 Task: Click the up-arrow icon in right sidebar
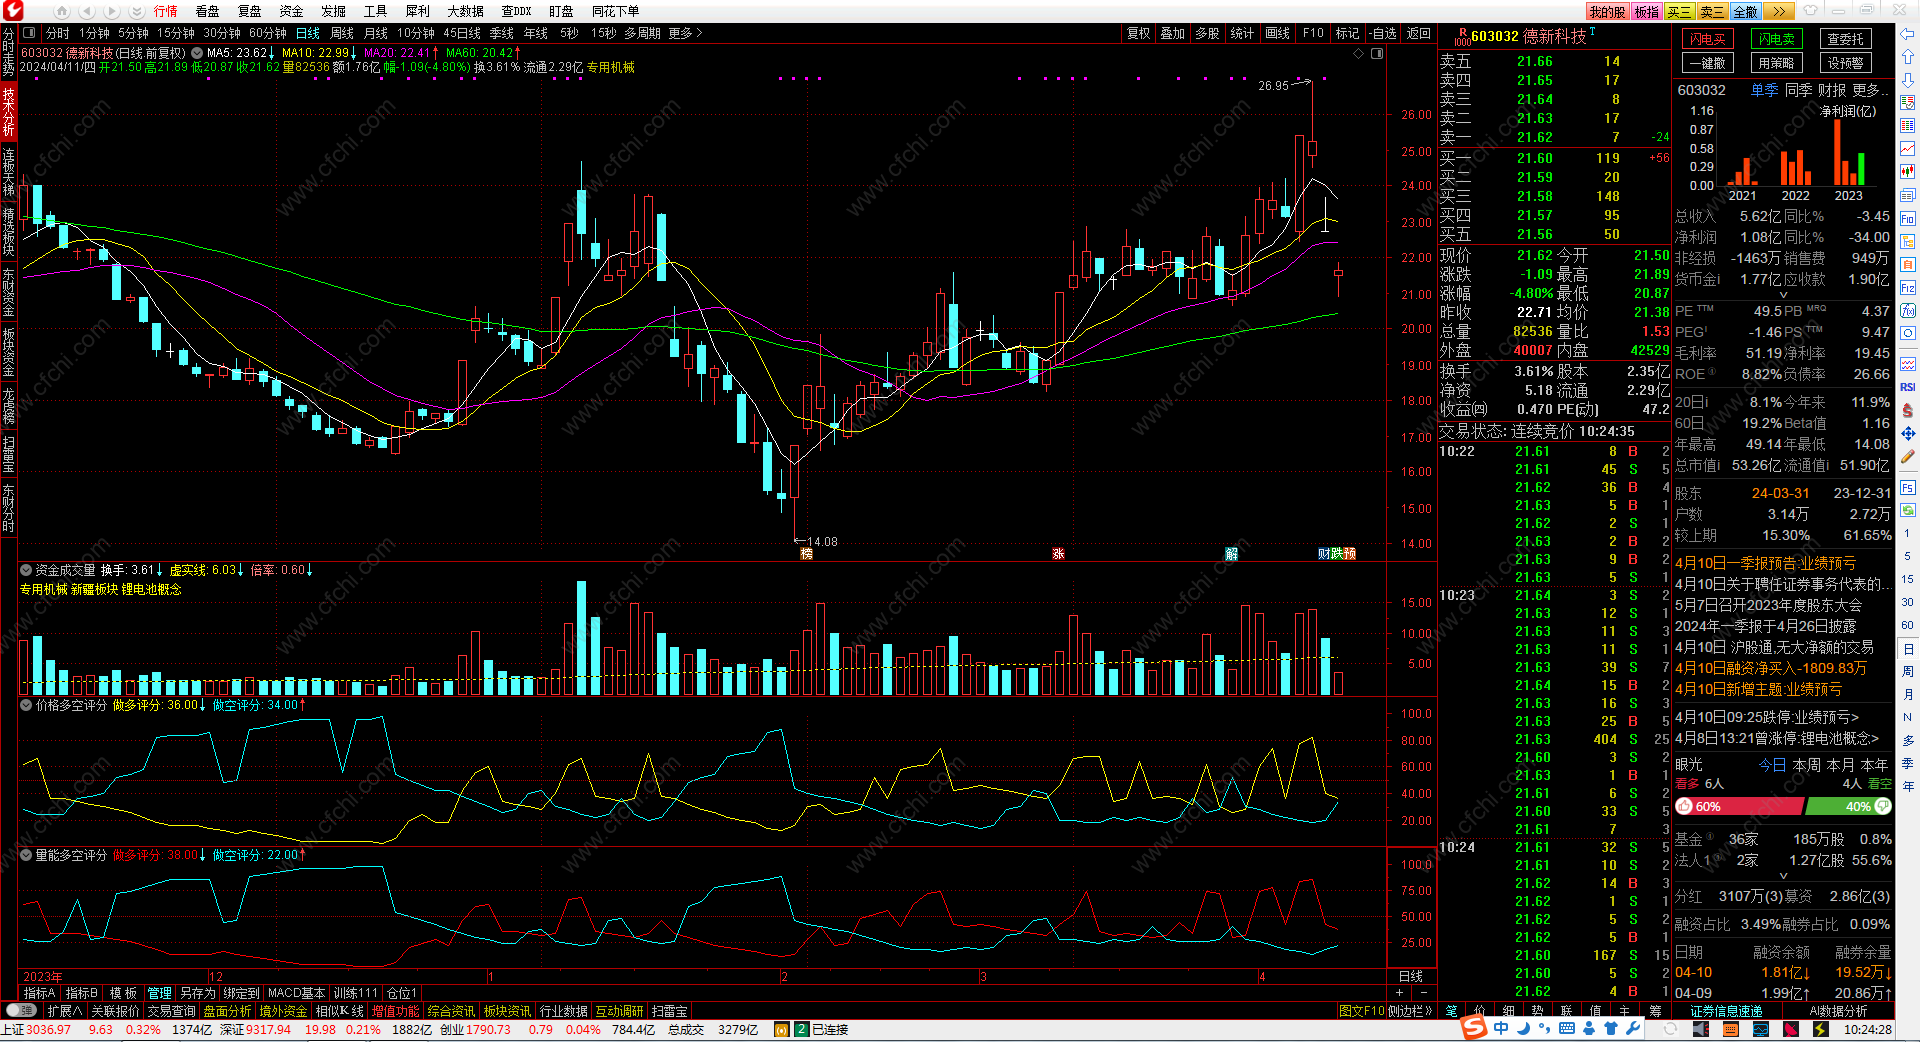(1907, 57)
